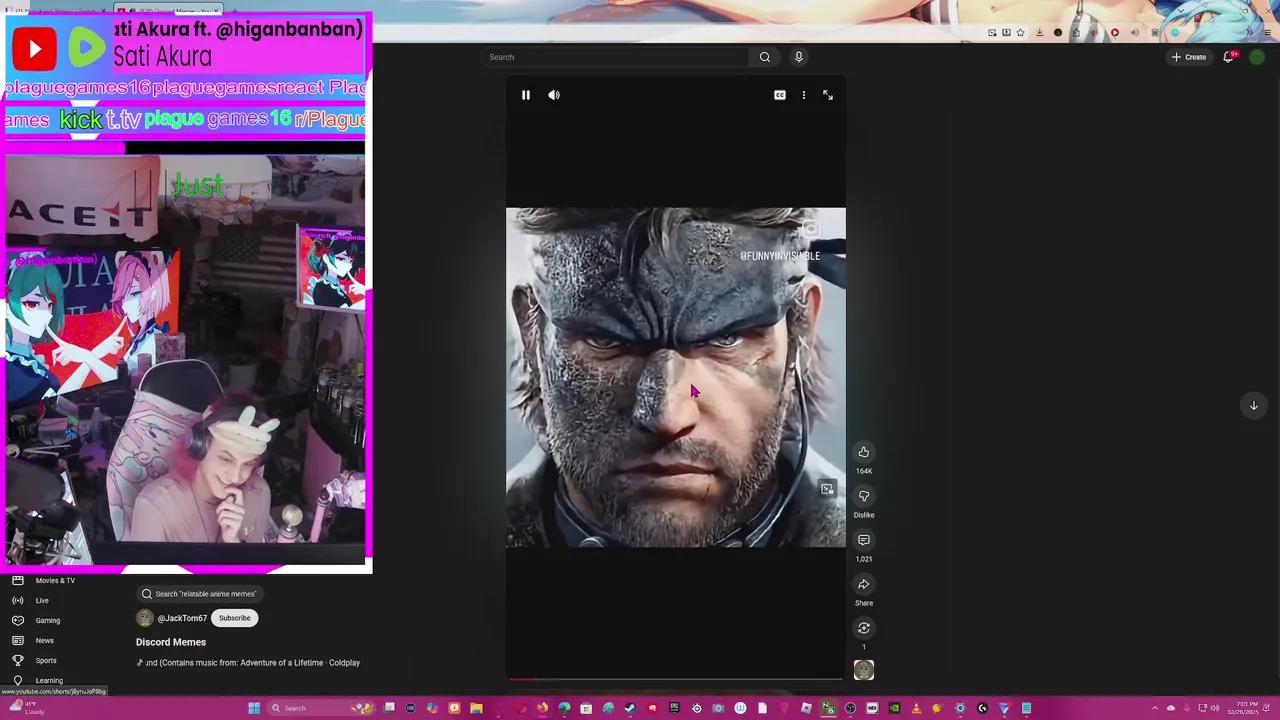Open the browser extensions puzzle icon
The width and height of the screenshot is (1280, 720).
tap(1076, 32)
